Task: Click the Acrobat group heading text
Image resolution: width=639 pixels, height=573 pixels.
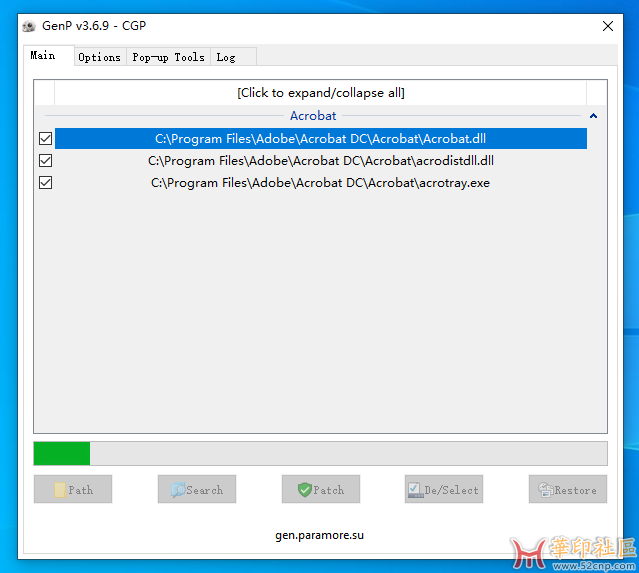Action: (313, 116)
